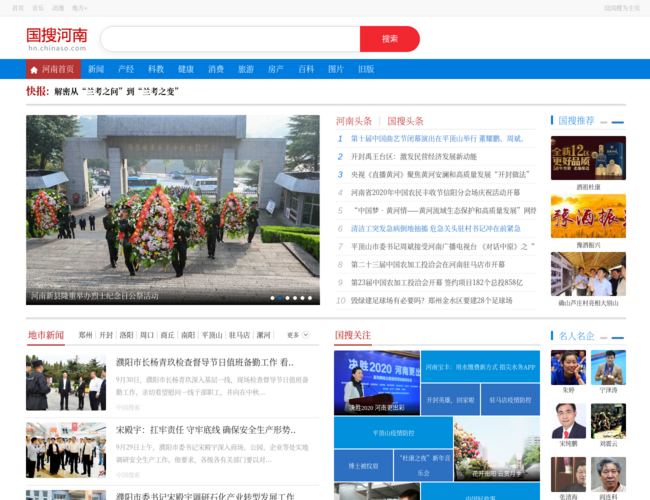Open thumbnail for 杨青玖 inspection article
This screenshot has width=650, height=500.
pos(66,383)
